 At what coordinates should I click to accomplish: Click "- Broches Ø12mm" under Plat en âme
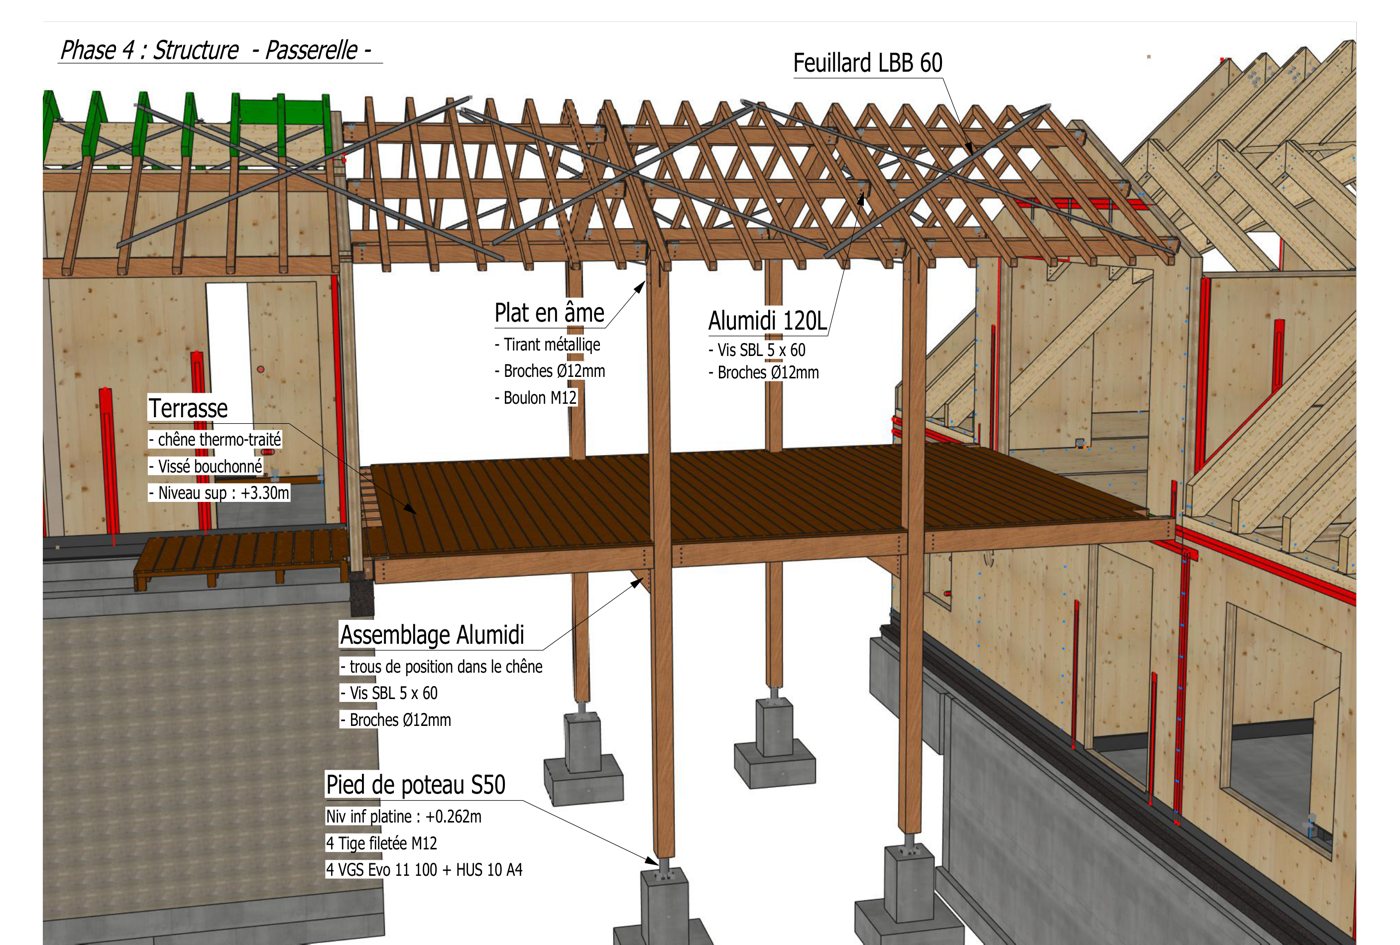pos(550,371)
